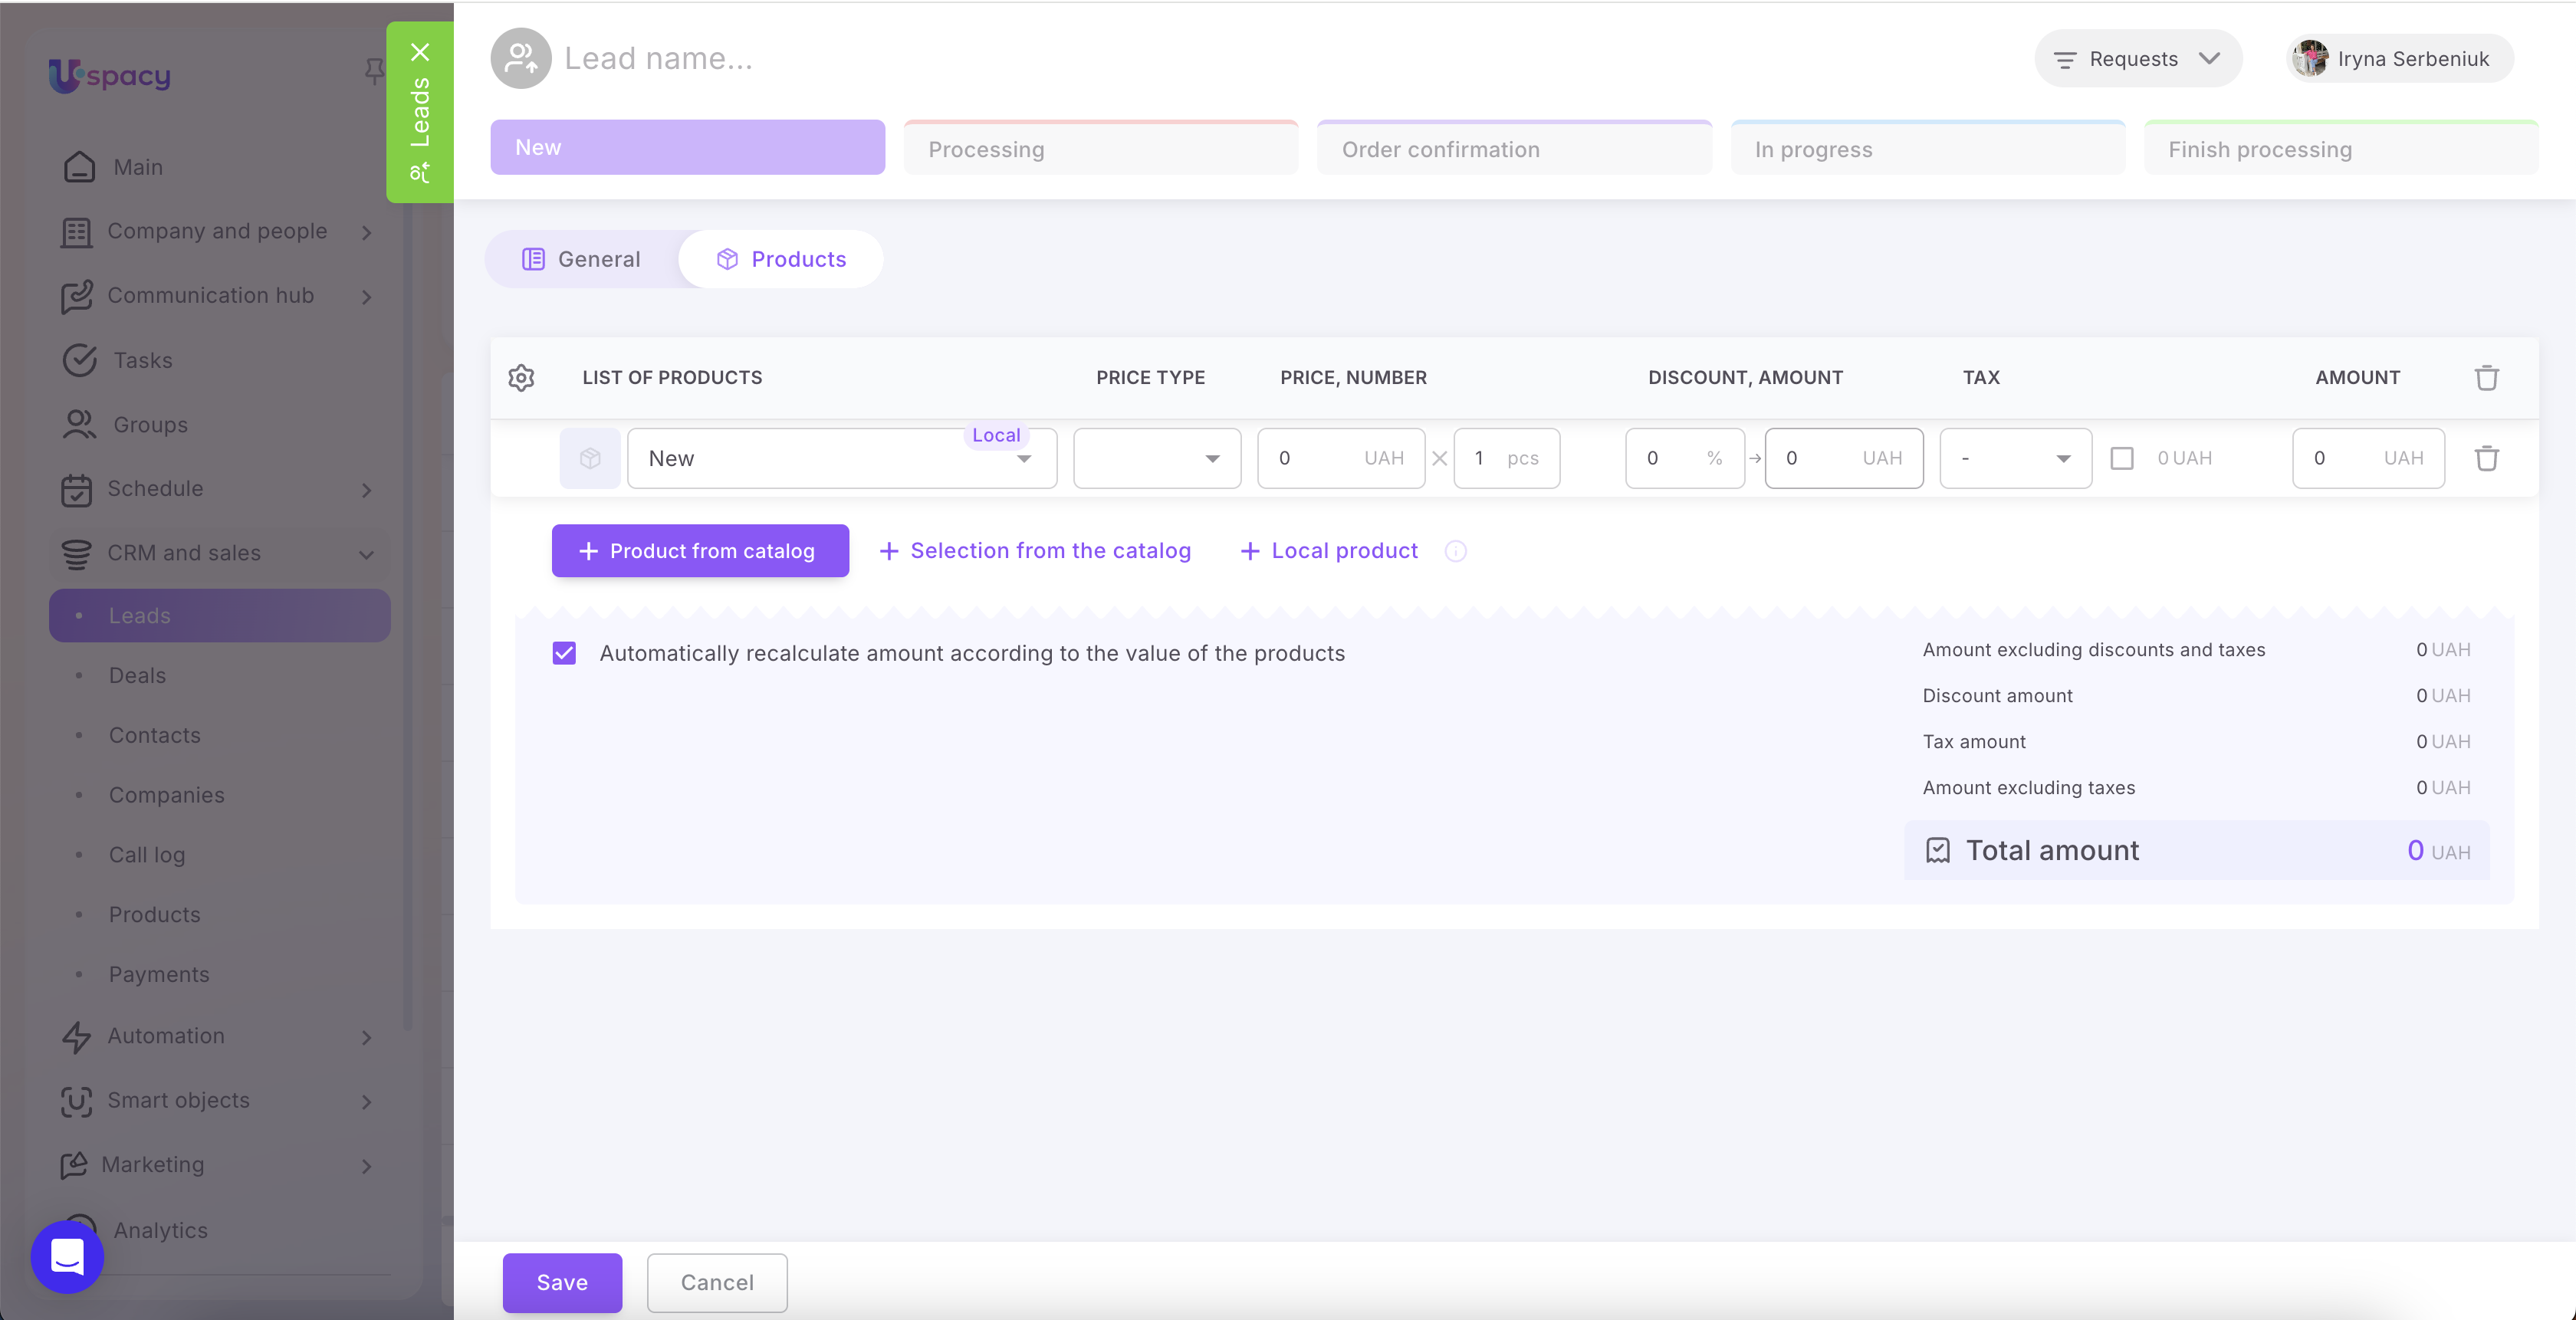Click the Requests filter icon
The width and height of the screenshot is (2576, 1320).
(2064, 60)
